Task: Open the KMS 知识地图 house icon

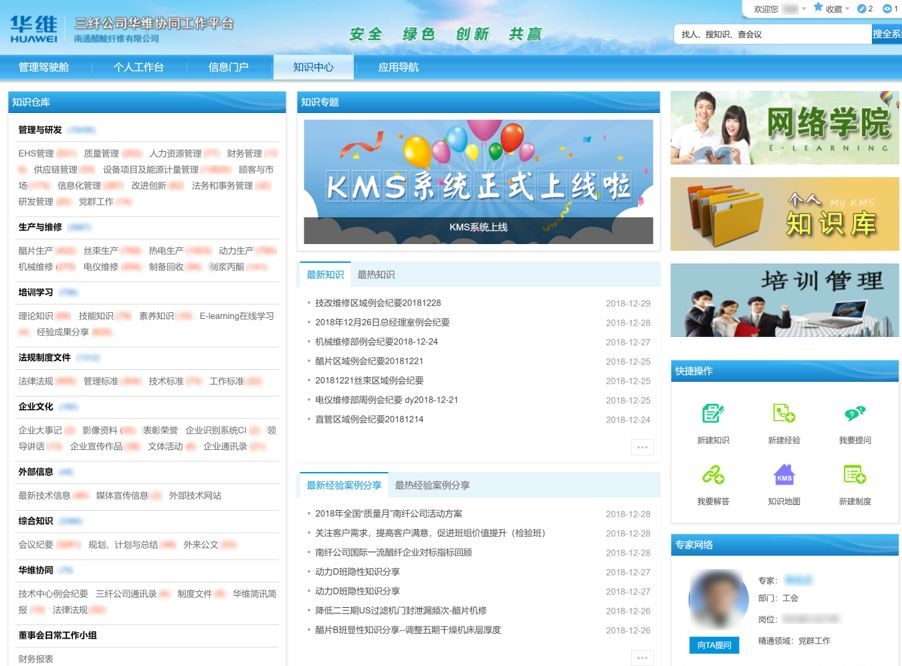Action: [x=783, y=475]
